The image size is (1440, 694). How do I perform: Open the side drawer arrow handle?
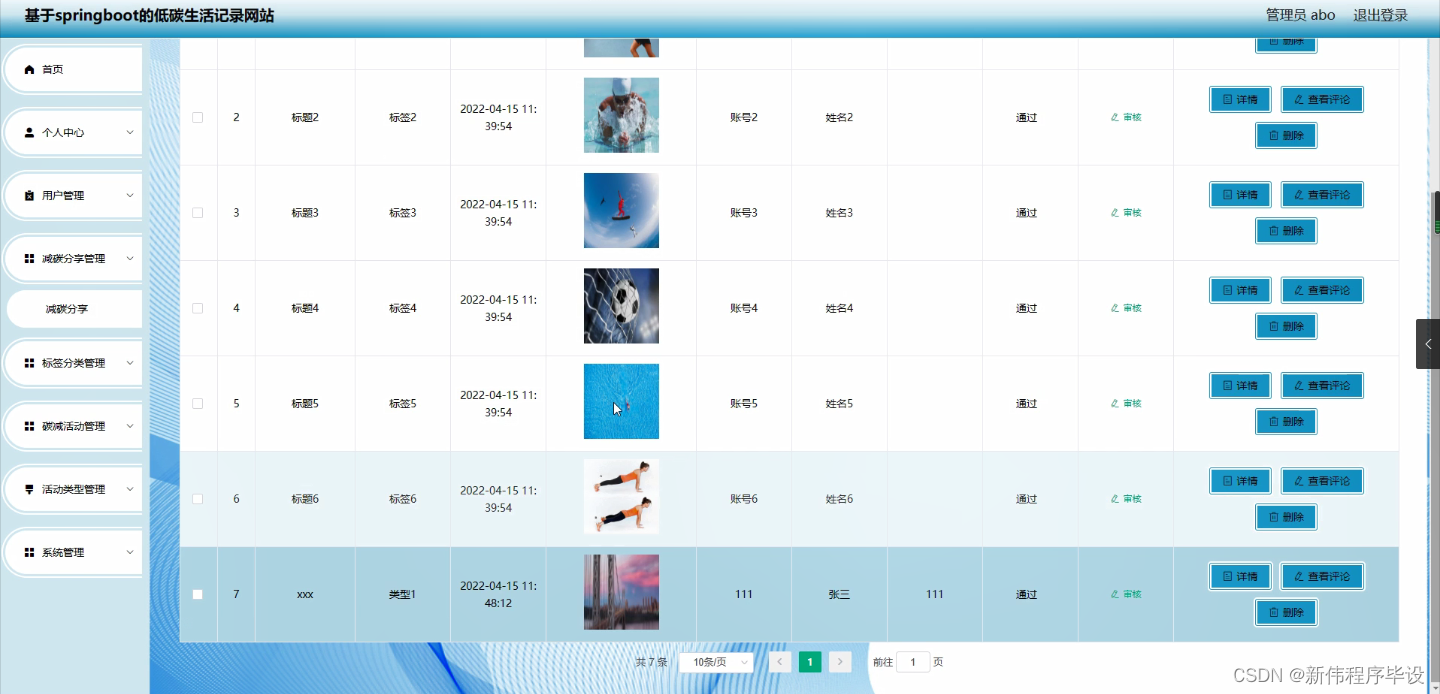[1428, 344]
